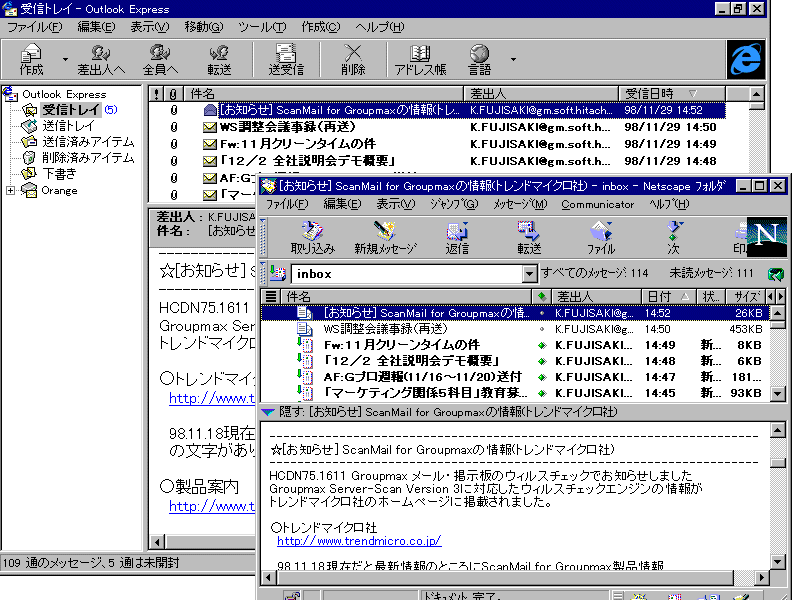This screenshot has width=800, height=600.
Task: Click the Internet Explorer logo in Outlook Express
Action: click(x=746, y=59)
